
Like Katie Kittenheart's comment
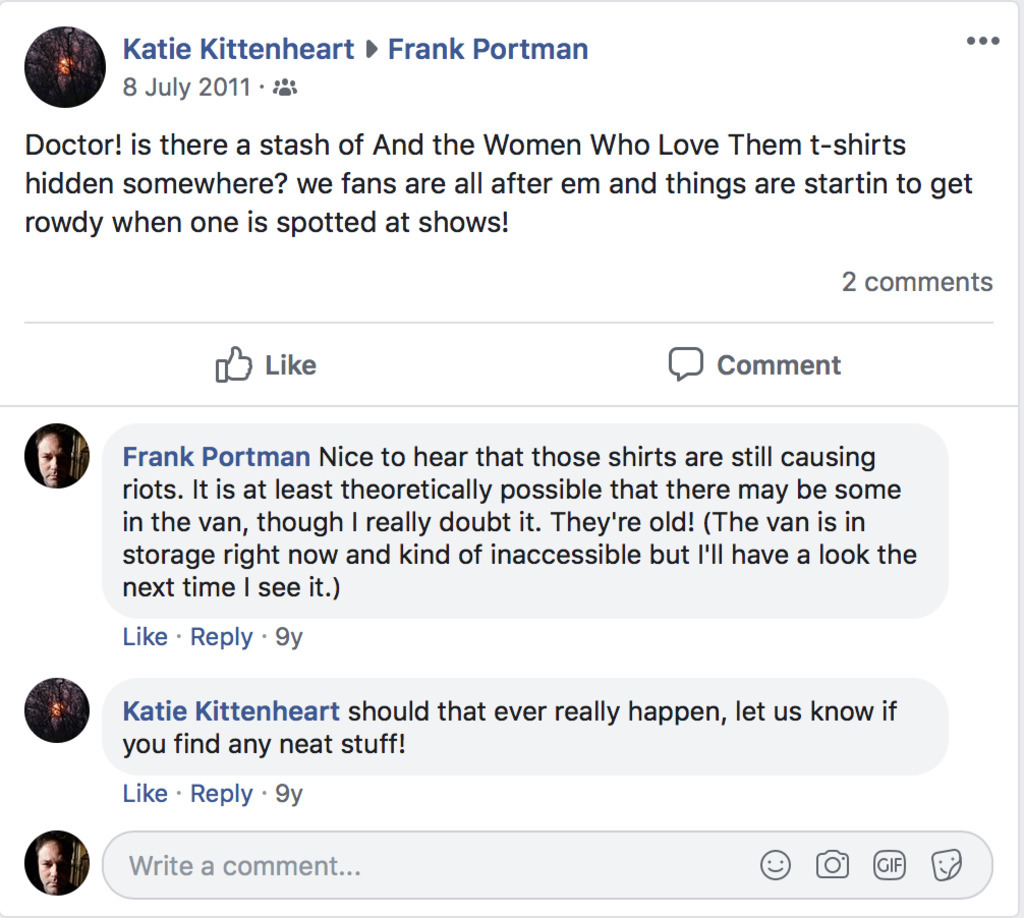[x=145, y=793]
